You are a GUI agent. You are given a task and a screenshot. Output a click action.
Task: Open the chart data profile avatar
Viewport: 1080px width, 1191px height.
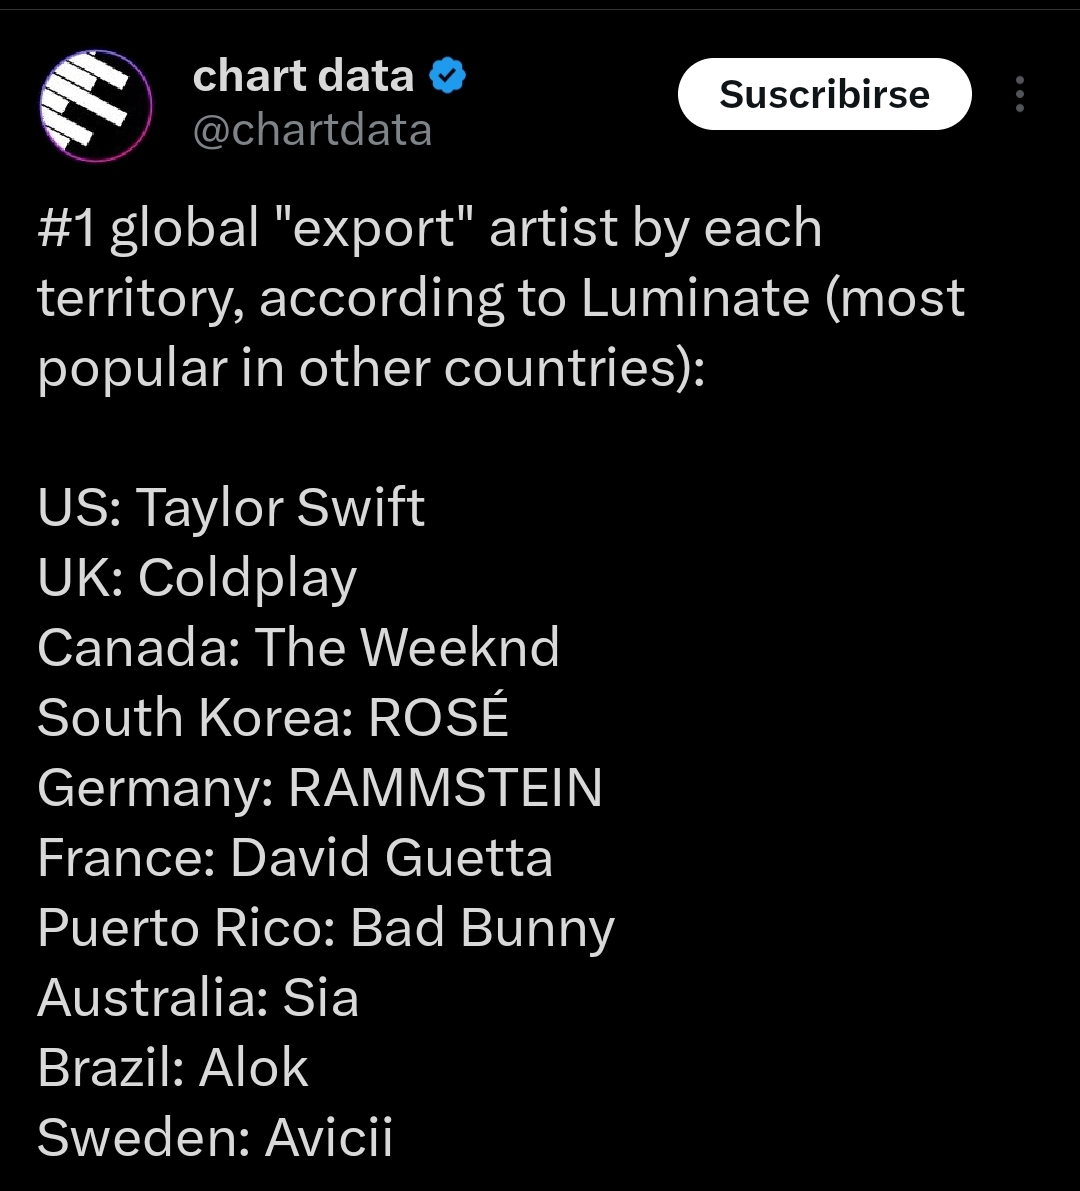click(x=95, y=104)
